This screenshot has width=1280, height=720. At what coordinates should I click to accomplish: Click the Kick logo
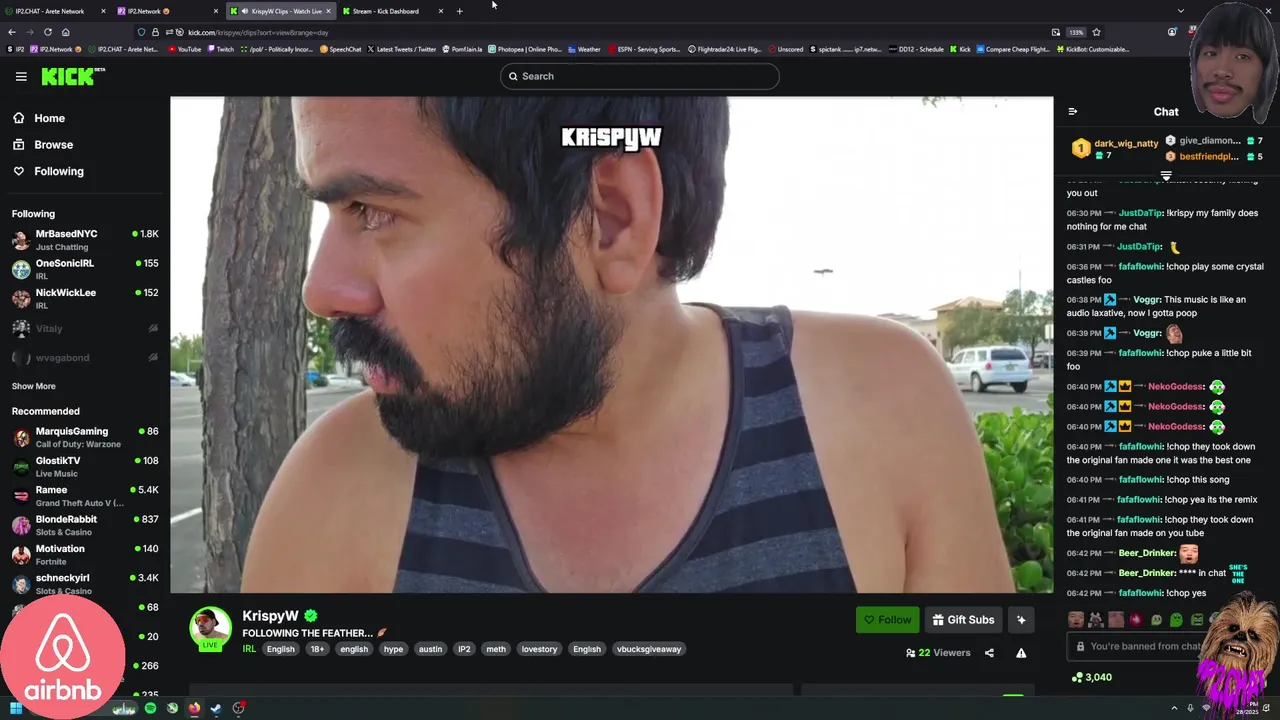click(73, 76)
